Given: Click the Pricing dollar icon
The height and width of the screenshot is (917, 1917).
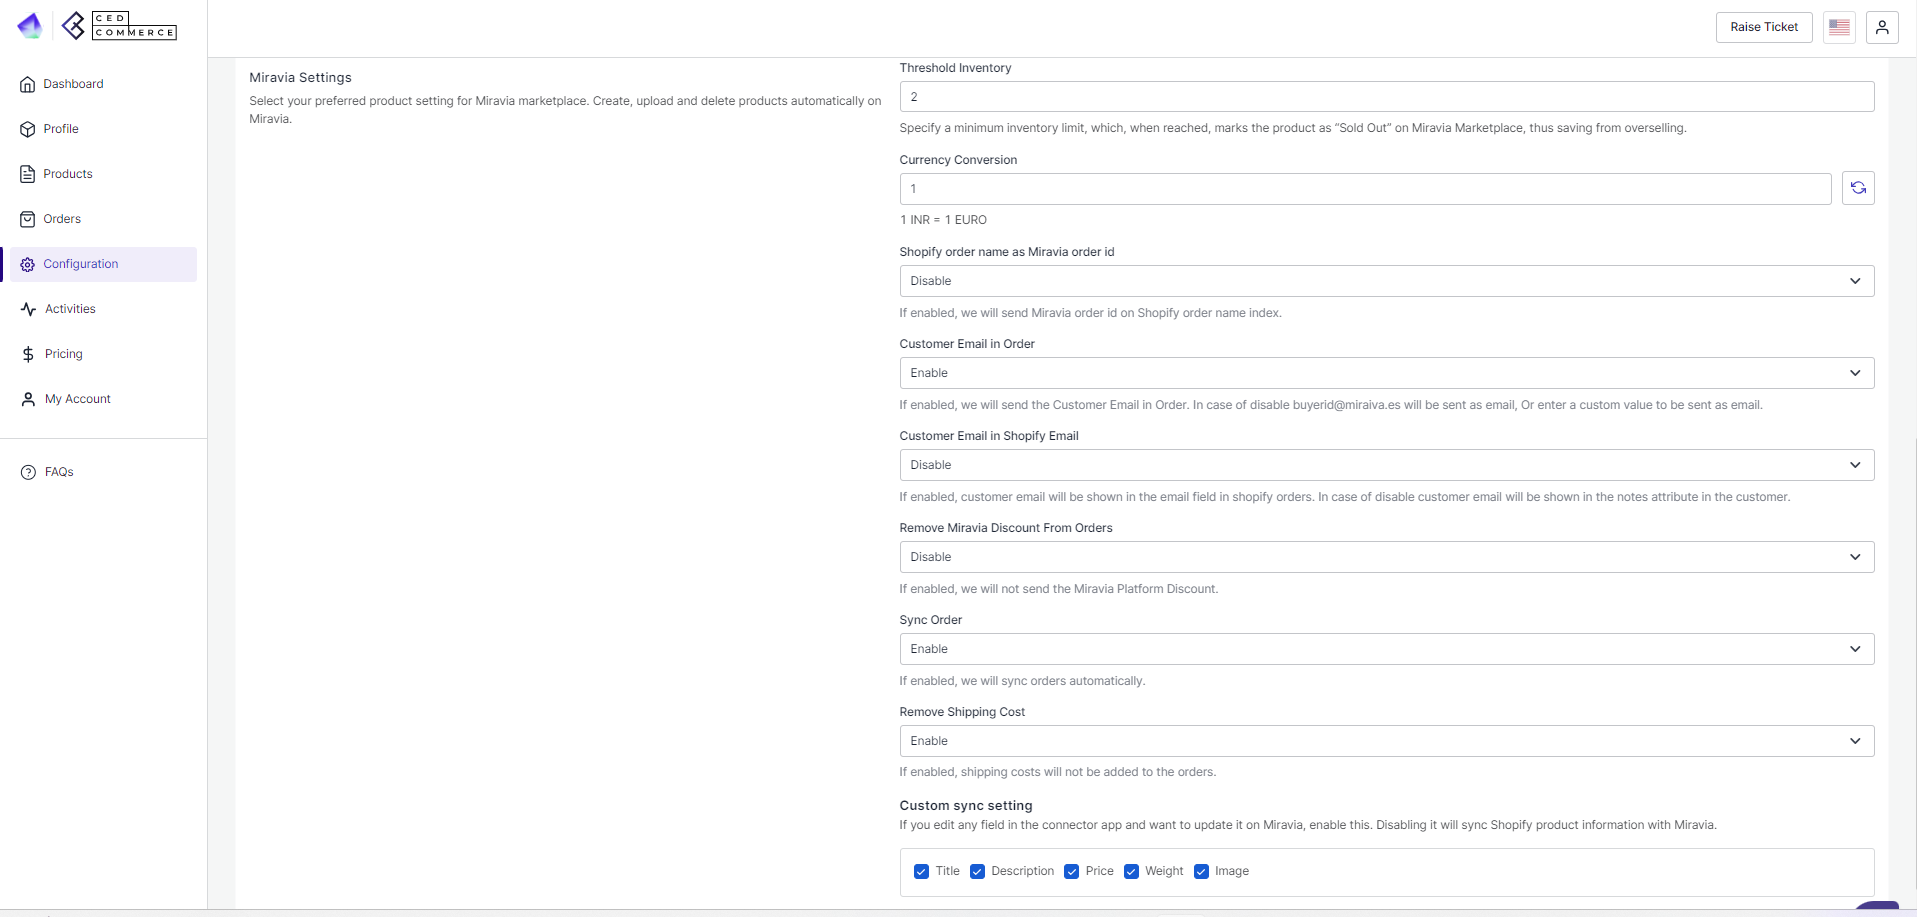Looking at the screenshot, I should coord(28,354).
